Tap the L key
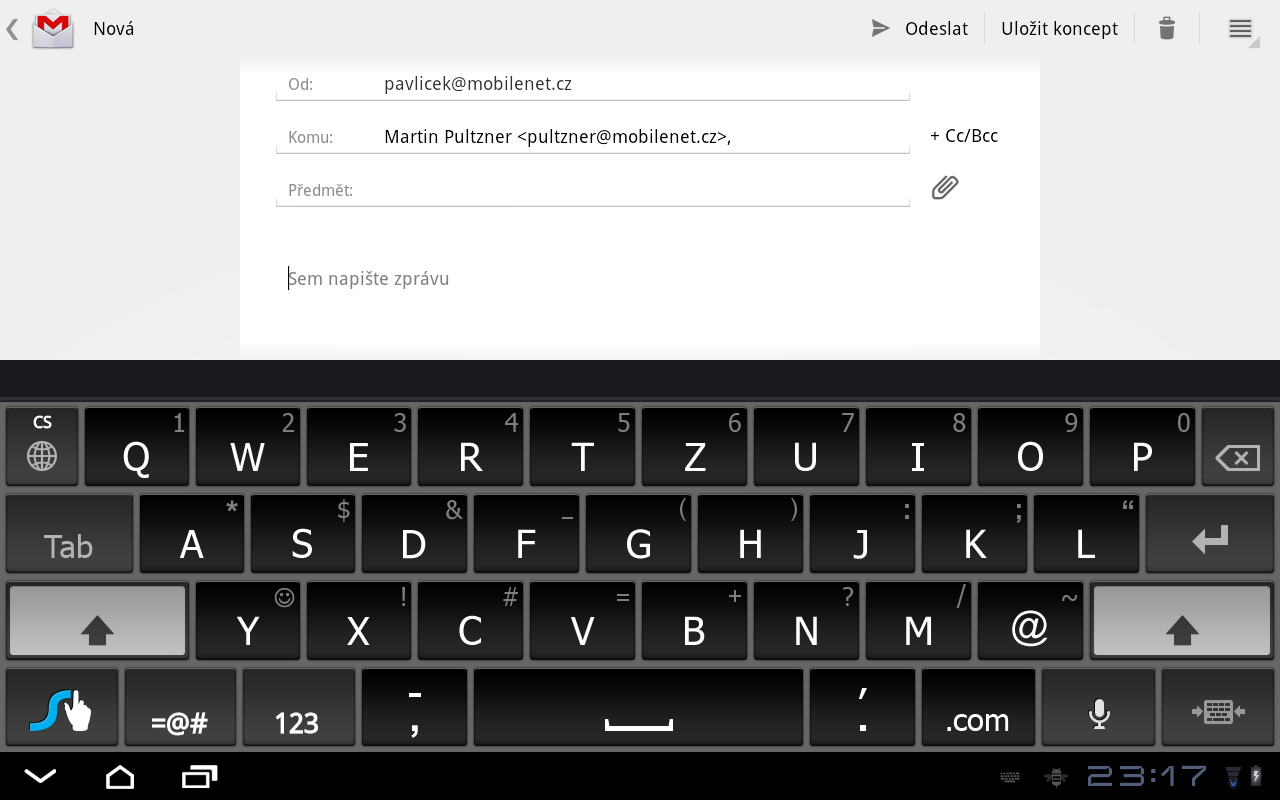Image resolution: width=1280 pixels, height=800 pixels. 1086,534
